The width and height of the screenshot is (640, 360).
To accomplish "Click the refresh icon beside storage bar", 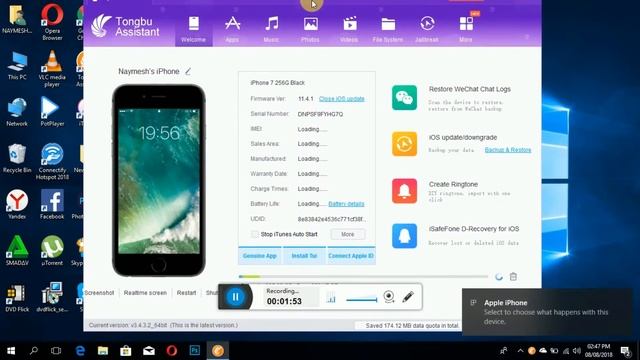I will [x=499, y=277].
